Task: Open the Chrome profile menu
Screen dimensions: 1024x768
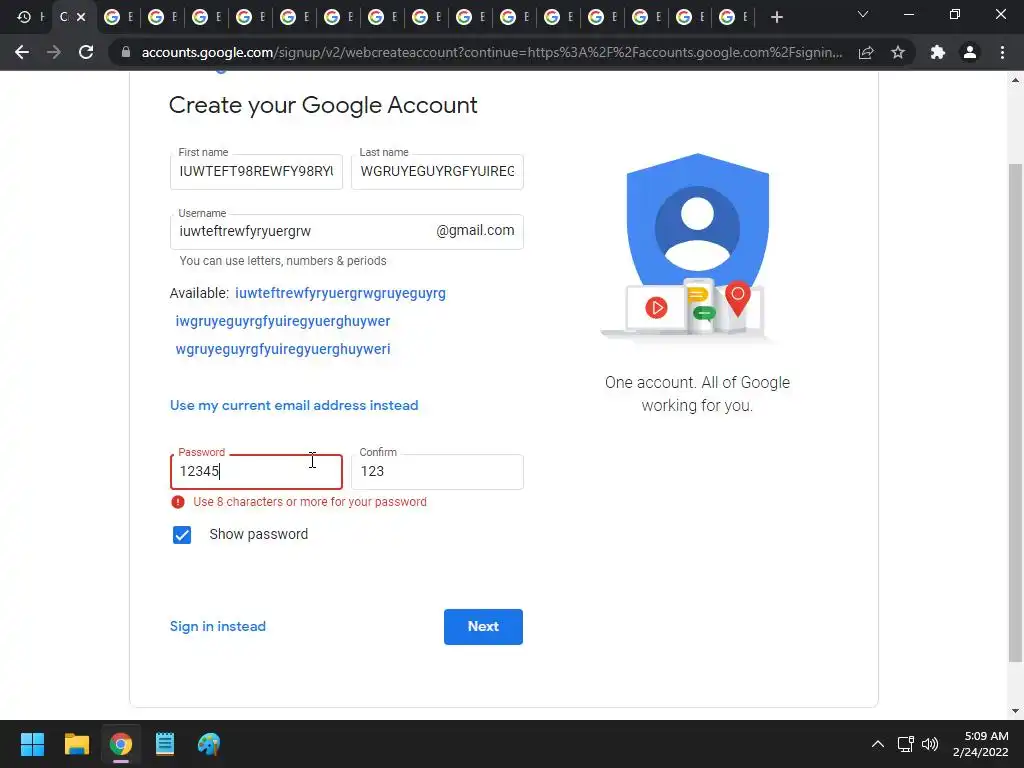Action: click(970, 52)
